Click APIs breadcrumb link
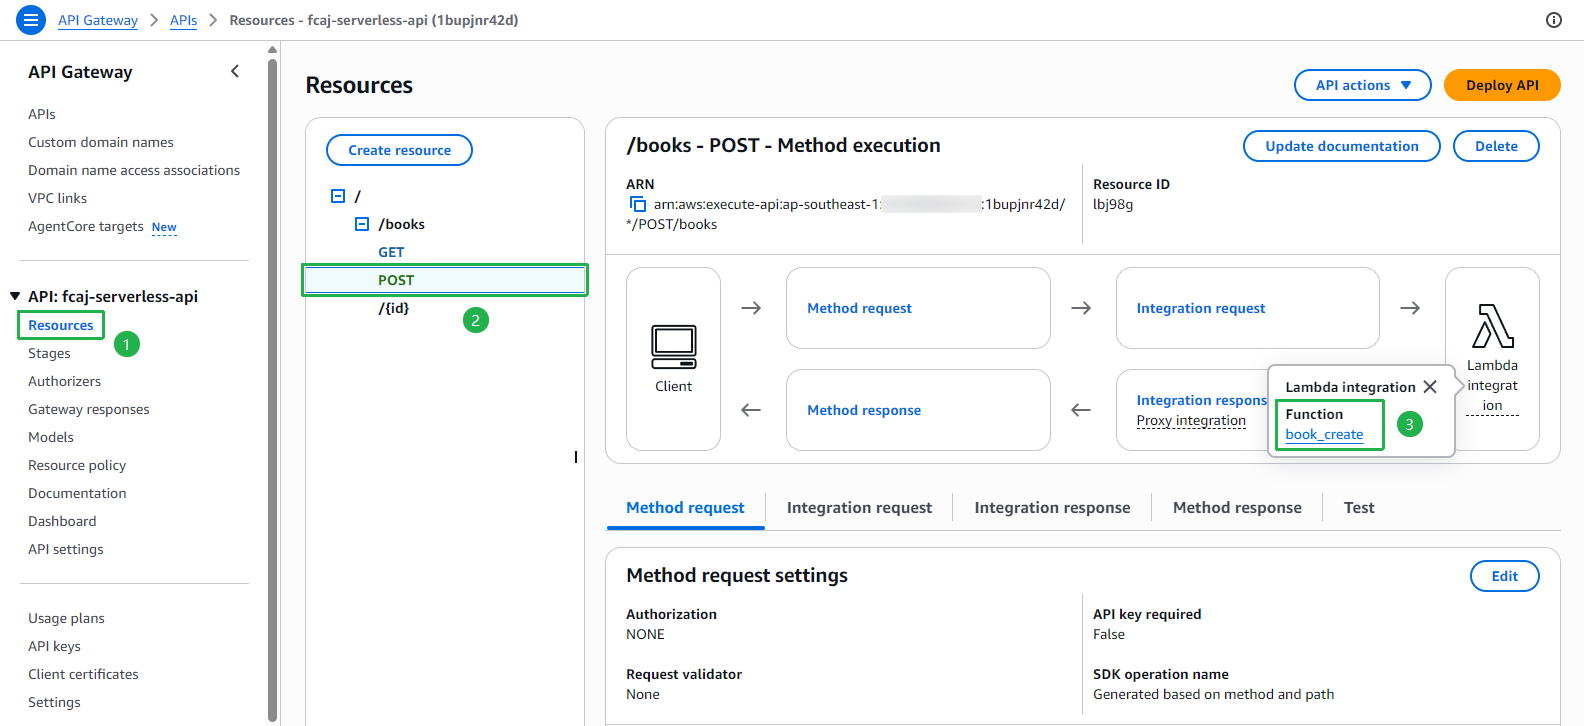Image resolution: width=1584 pixels, height=726 pixels. point(183,20)
